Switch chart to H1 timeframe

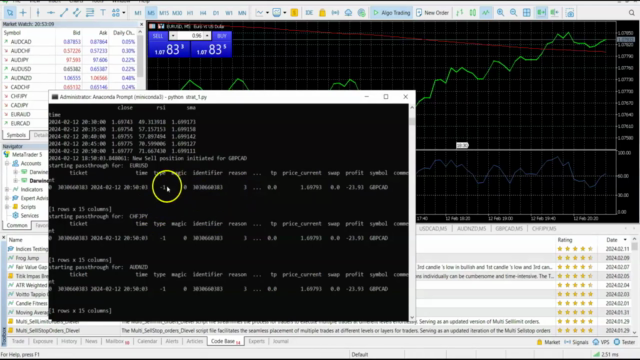click(x=190, y=13)
